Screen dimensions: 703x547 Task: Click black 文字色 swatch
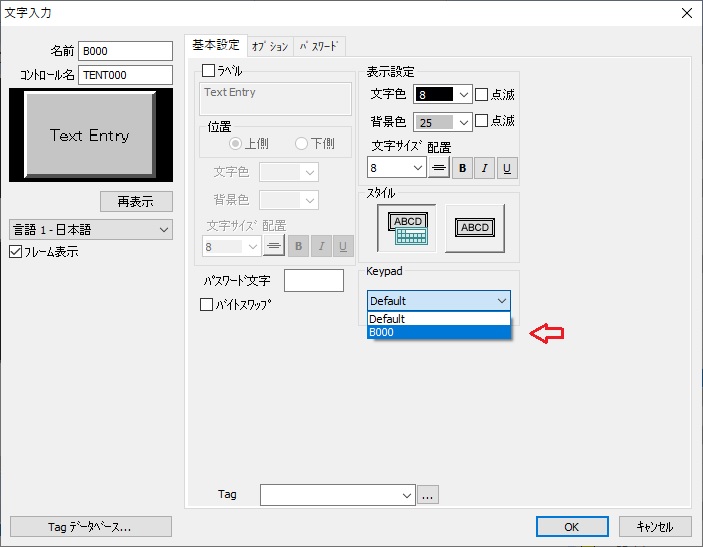coord(434,95)
